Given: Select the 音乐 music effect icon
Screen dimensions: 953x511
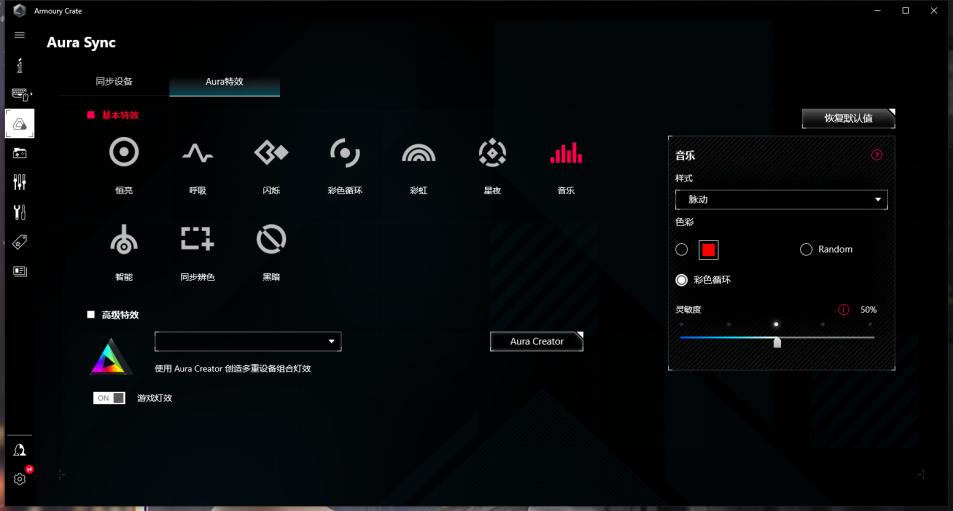Looking at the screenshot, I should (x=566, y=153).
